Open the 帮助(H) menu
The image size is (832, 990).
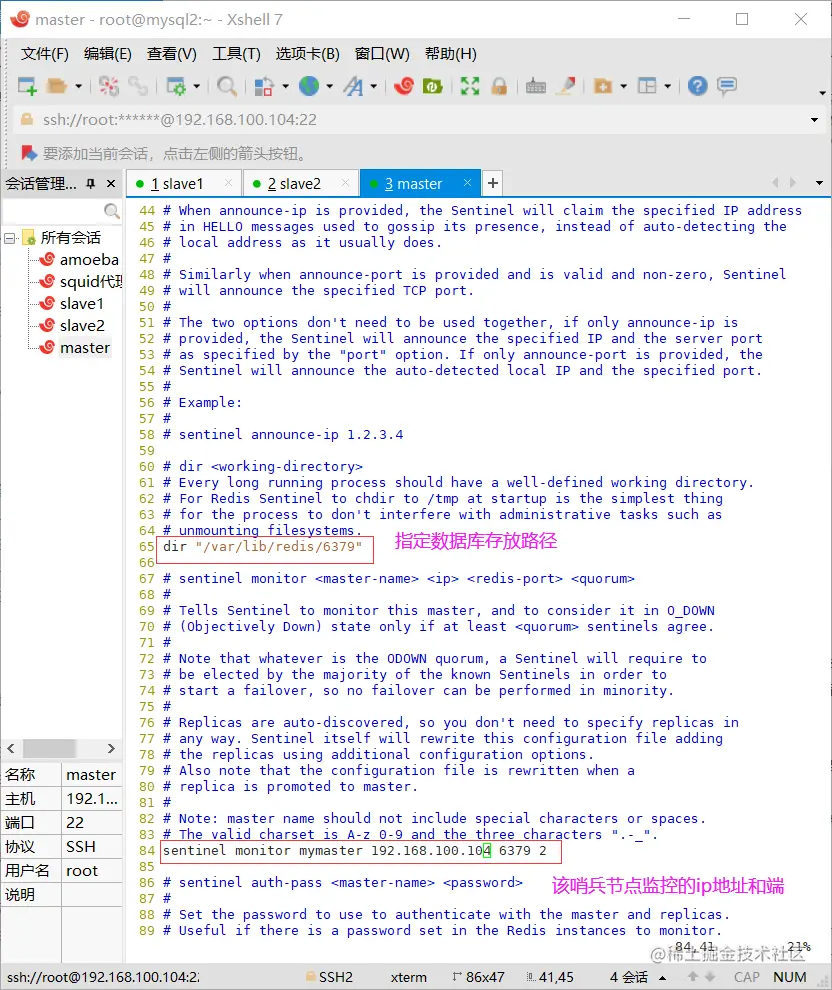click(451, 54)
